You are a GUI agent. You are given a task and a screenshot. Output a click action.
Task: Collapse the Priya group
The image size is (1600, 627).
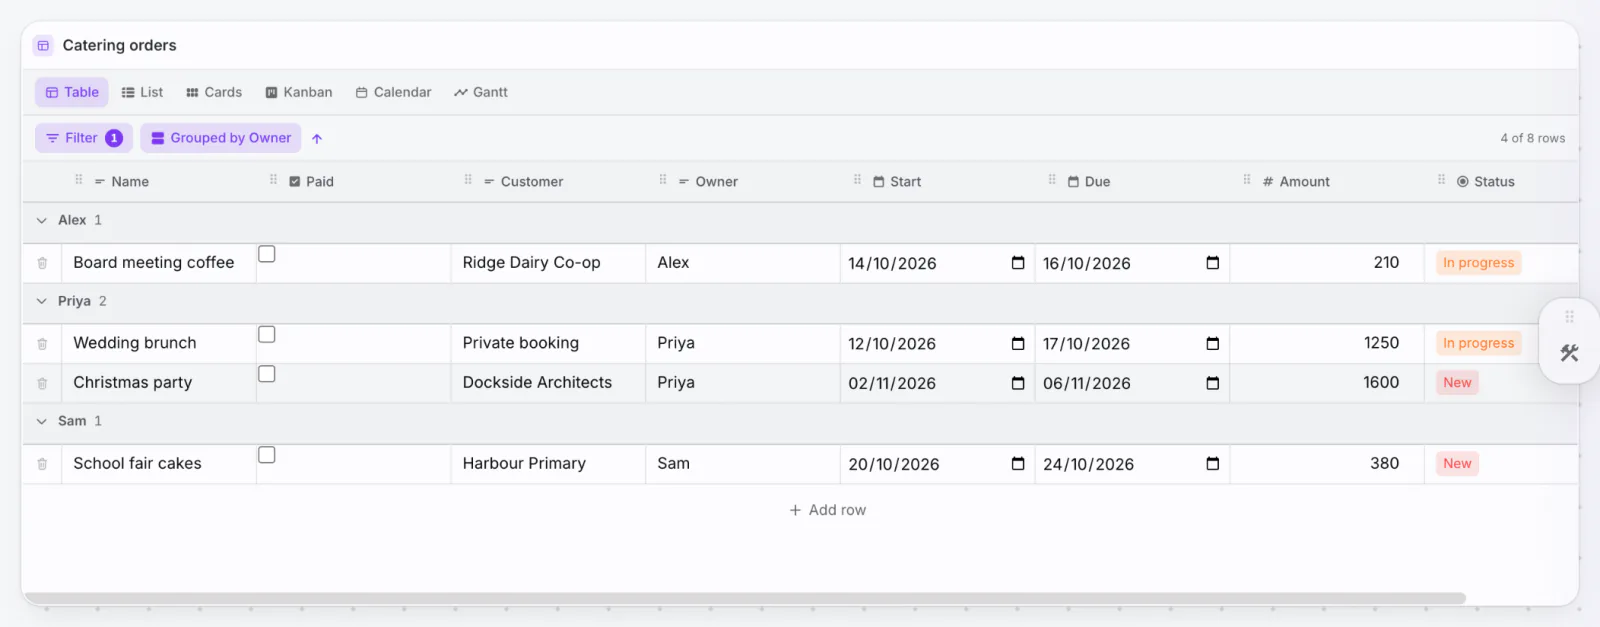coord(42,301)
